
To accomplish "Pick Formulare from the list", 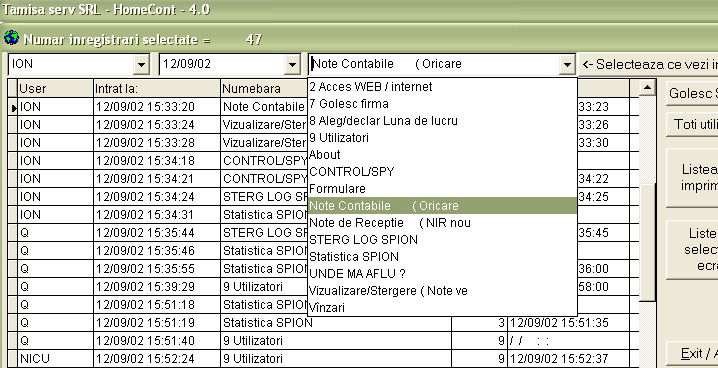I will pos(442,189).
